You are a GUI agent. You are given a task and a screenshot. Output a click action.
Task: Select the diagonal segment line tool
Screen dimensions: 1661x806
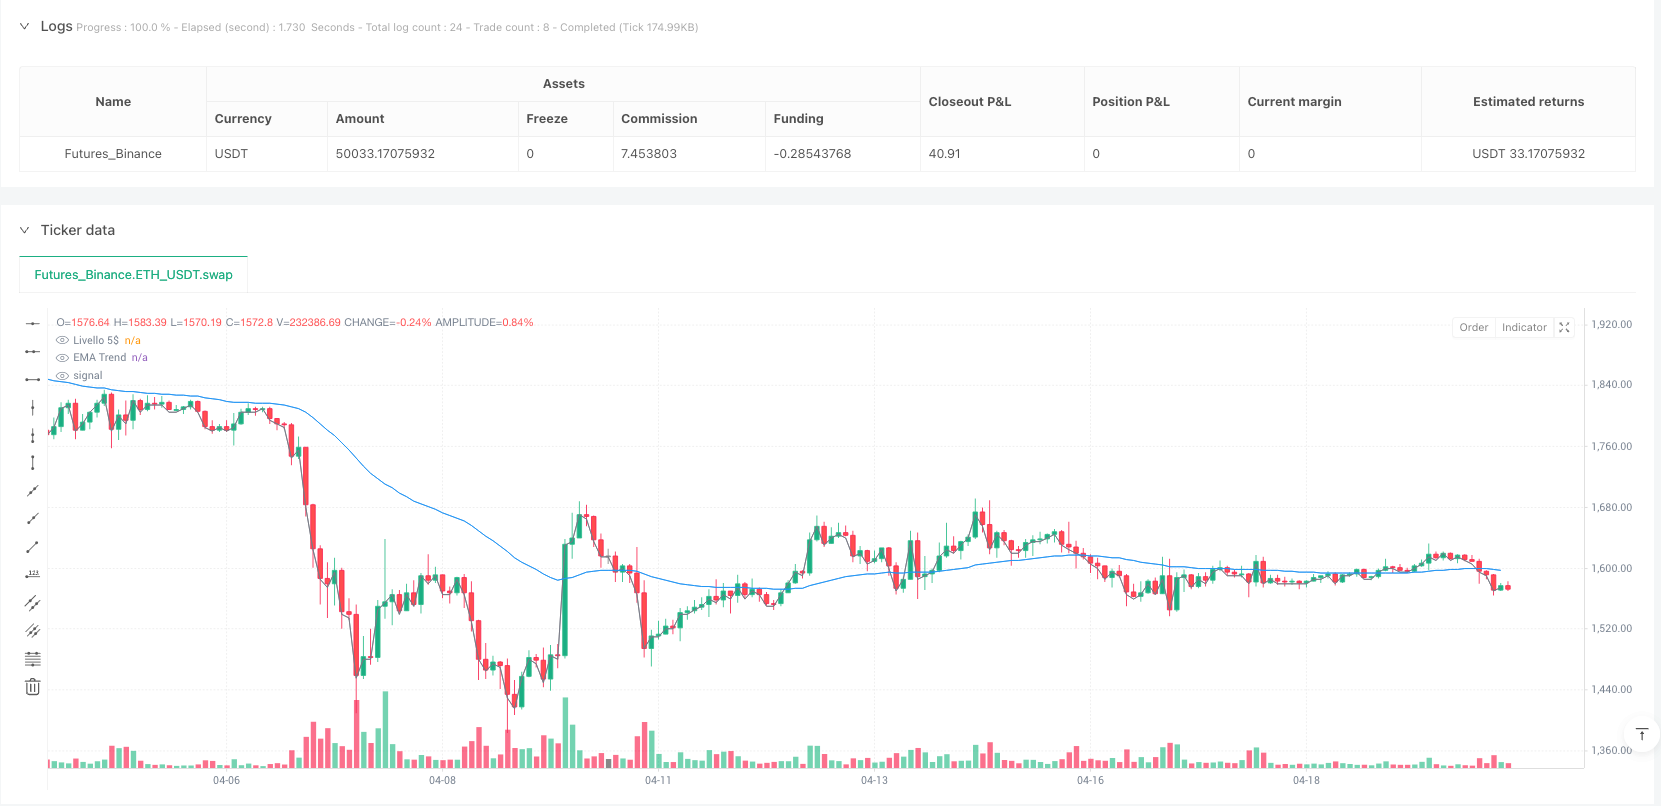[x=33, y=547]
